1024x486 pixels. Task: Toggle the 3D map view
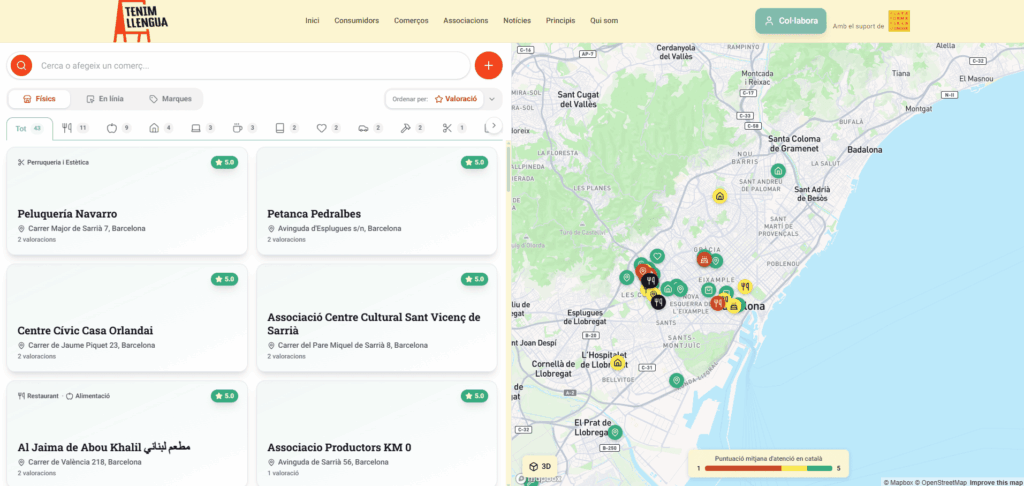click(x=540, y=466)
